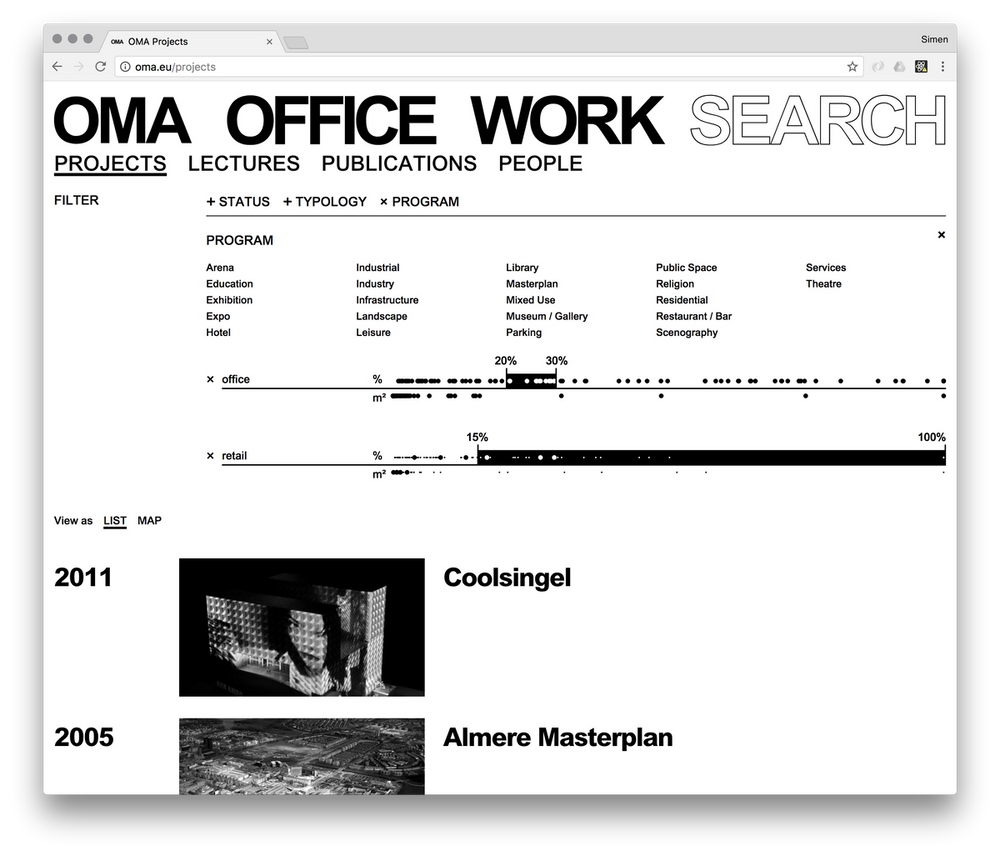Open the Almere Masterplan project title
The image size is (1000, 857).
tap(558, 738)
